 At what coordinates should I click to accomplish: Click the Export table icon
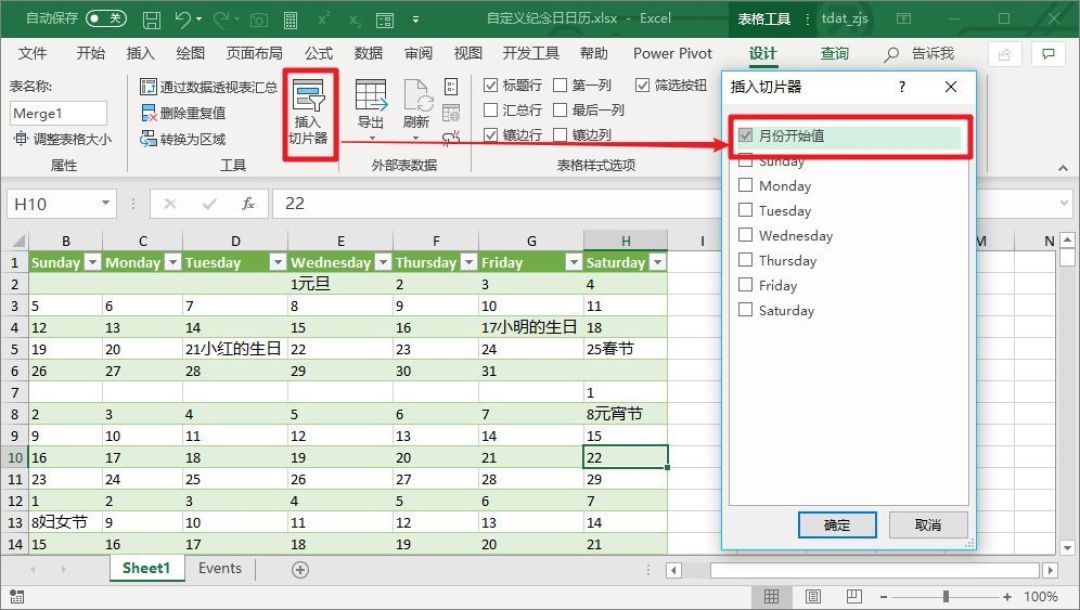[x=371, y=110]
